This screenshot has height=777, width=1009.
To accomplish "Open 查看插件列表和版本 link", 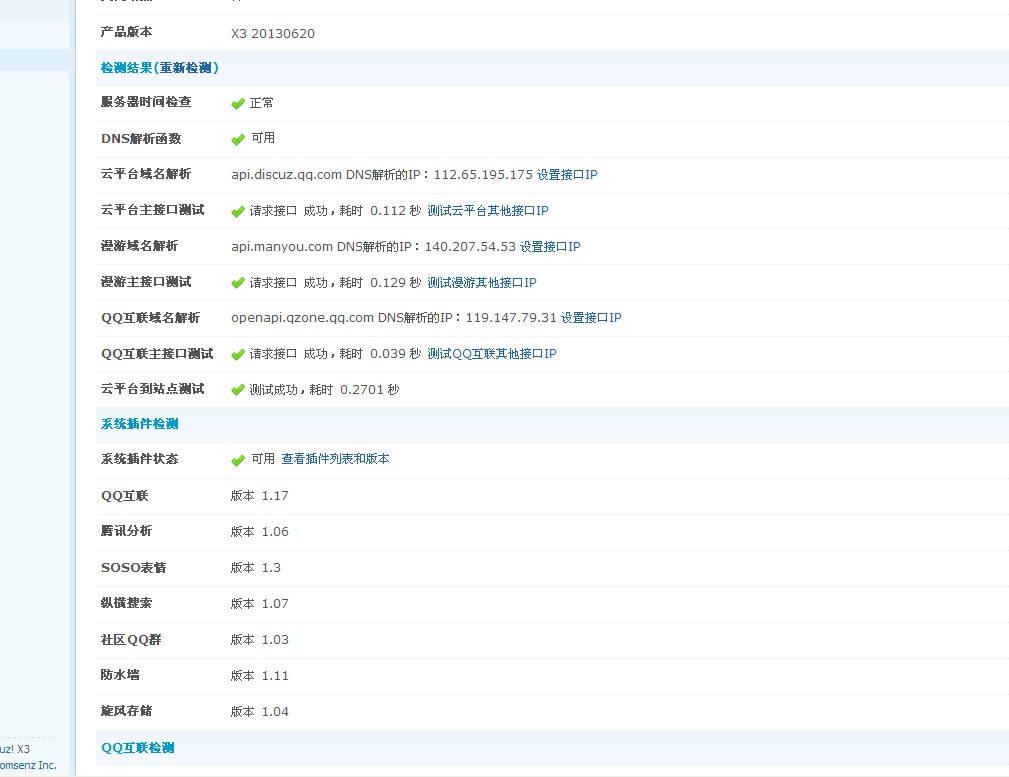I will click(335, 458).
